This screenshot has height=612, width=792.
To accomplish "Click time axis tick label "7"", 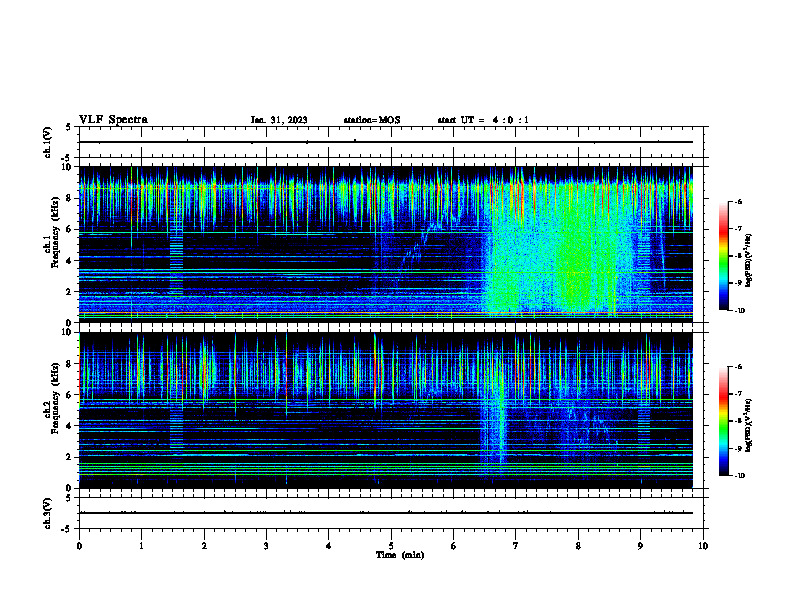I will 516,546.
